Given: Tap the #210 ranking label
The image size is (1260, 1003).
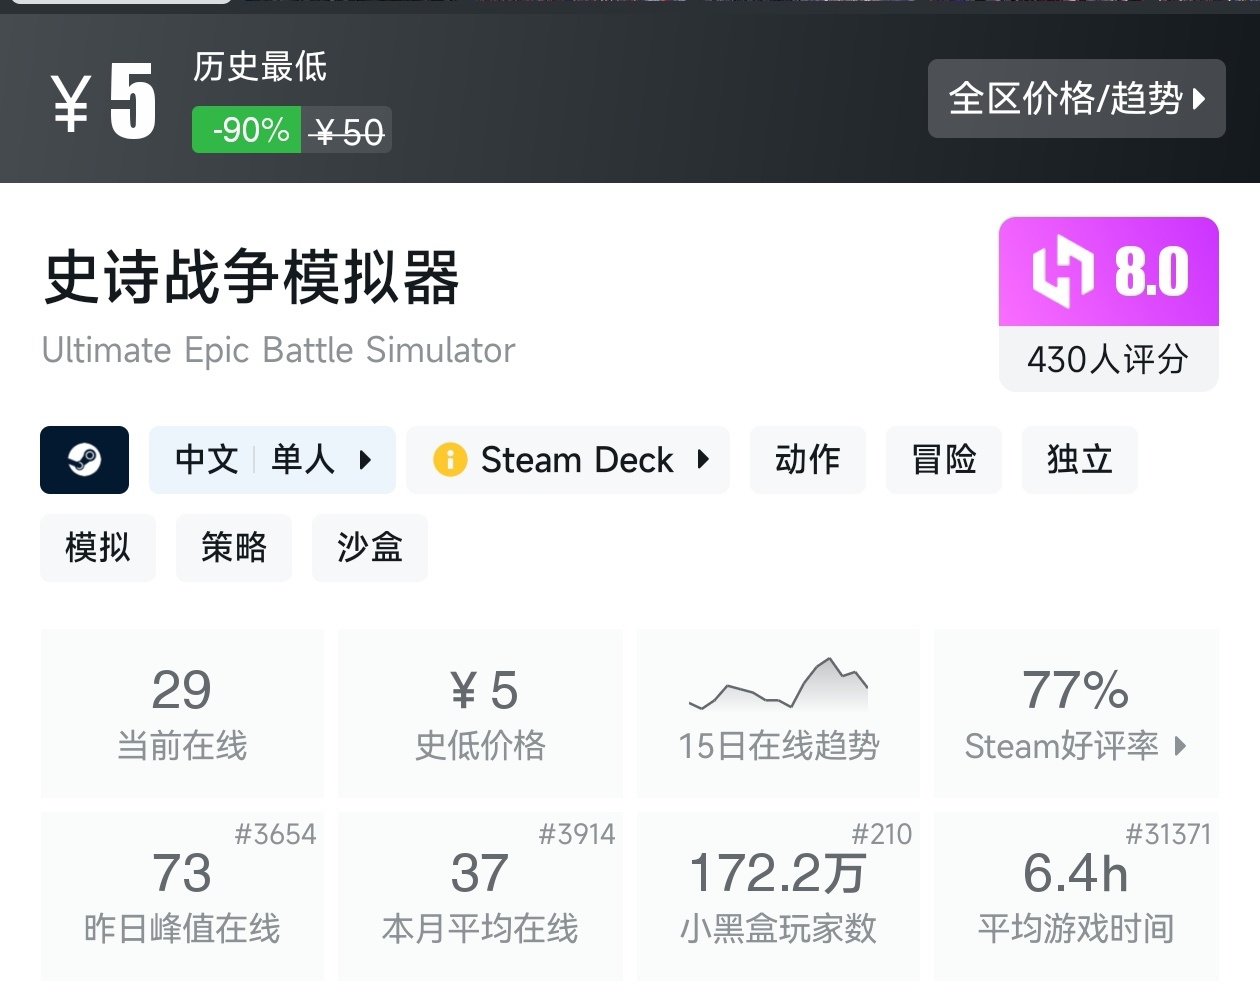Looking at the screenshot, I should (x=881, y=834).
